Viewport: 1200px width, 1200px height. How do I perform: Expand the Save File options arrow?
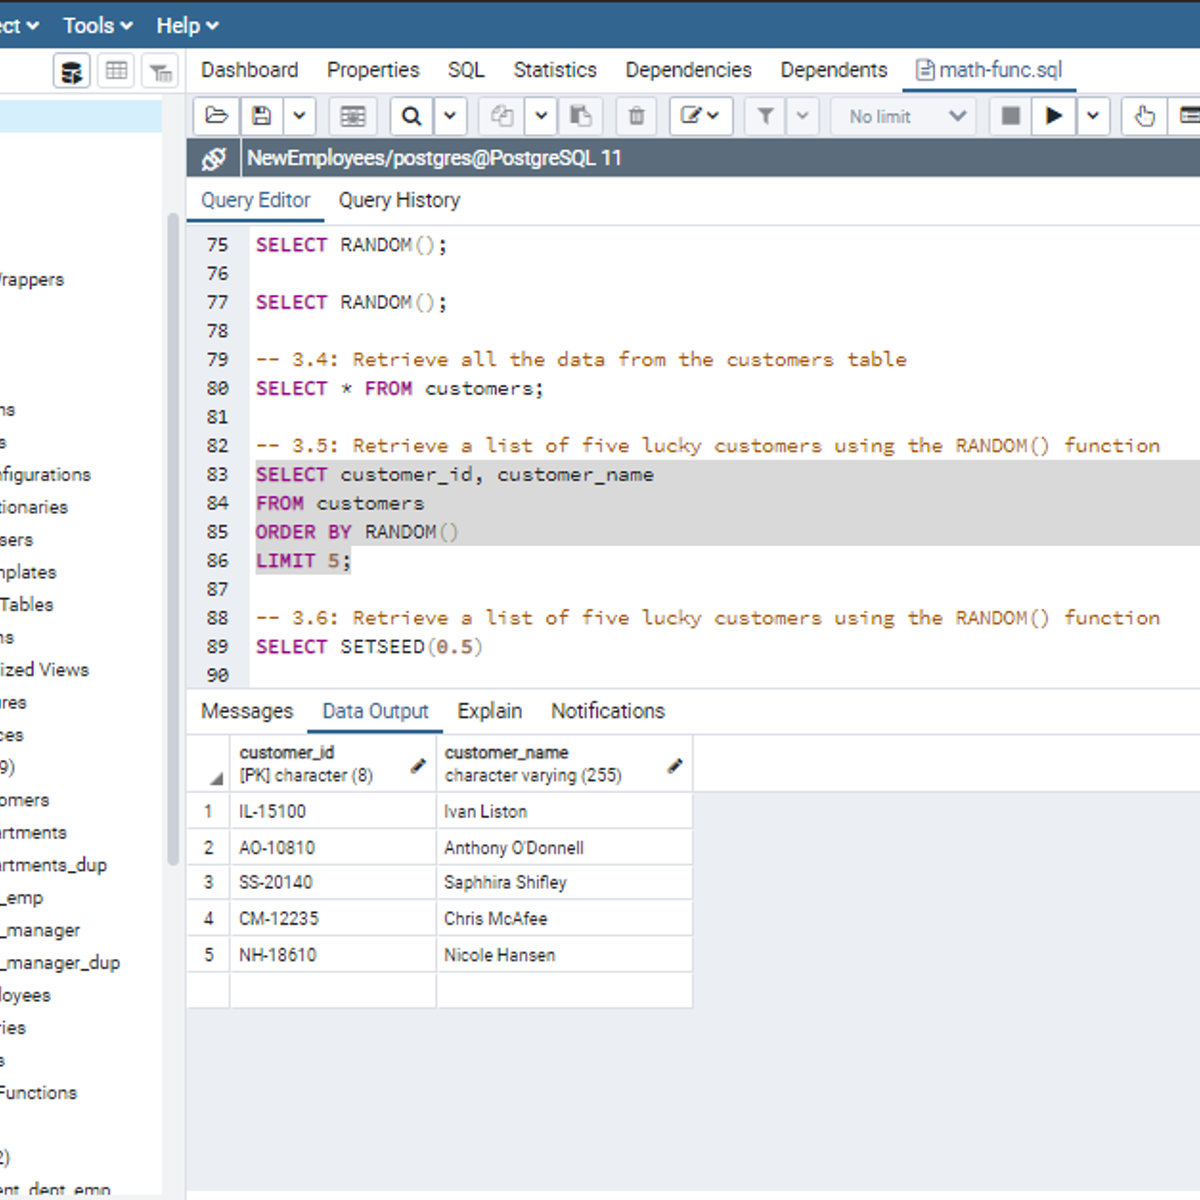(299, 116)
